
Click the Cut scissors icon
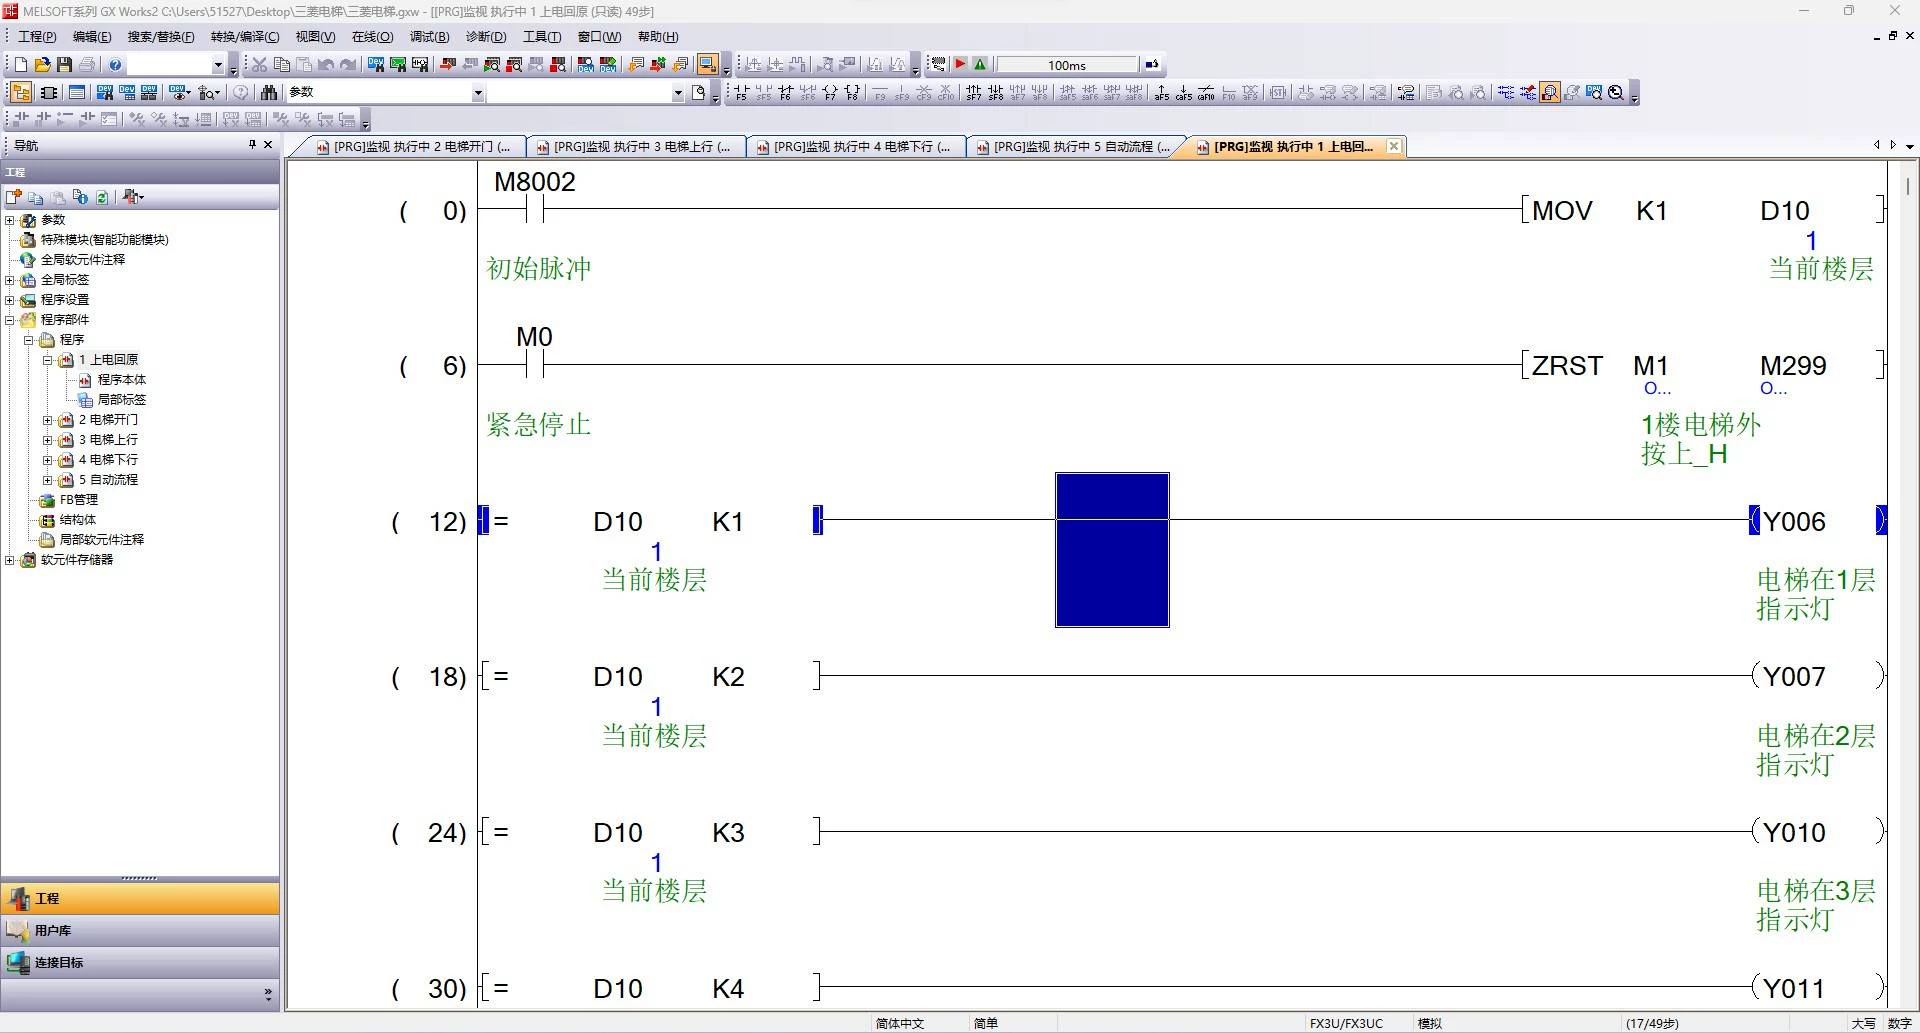[x=259, y=65]
